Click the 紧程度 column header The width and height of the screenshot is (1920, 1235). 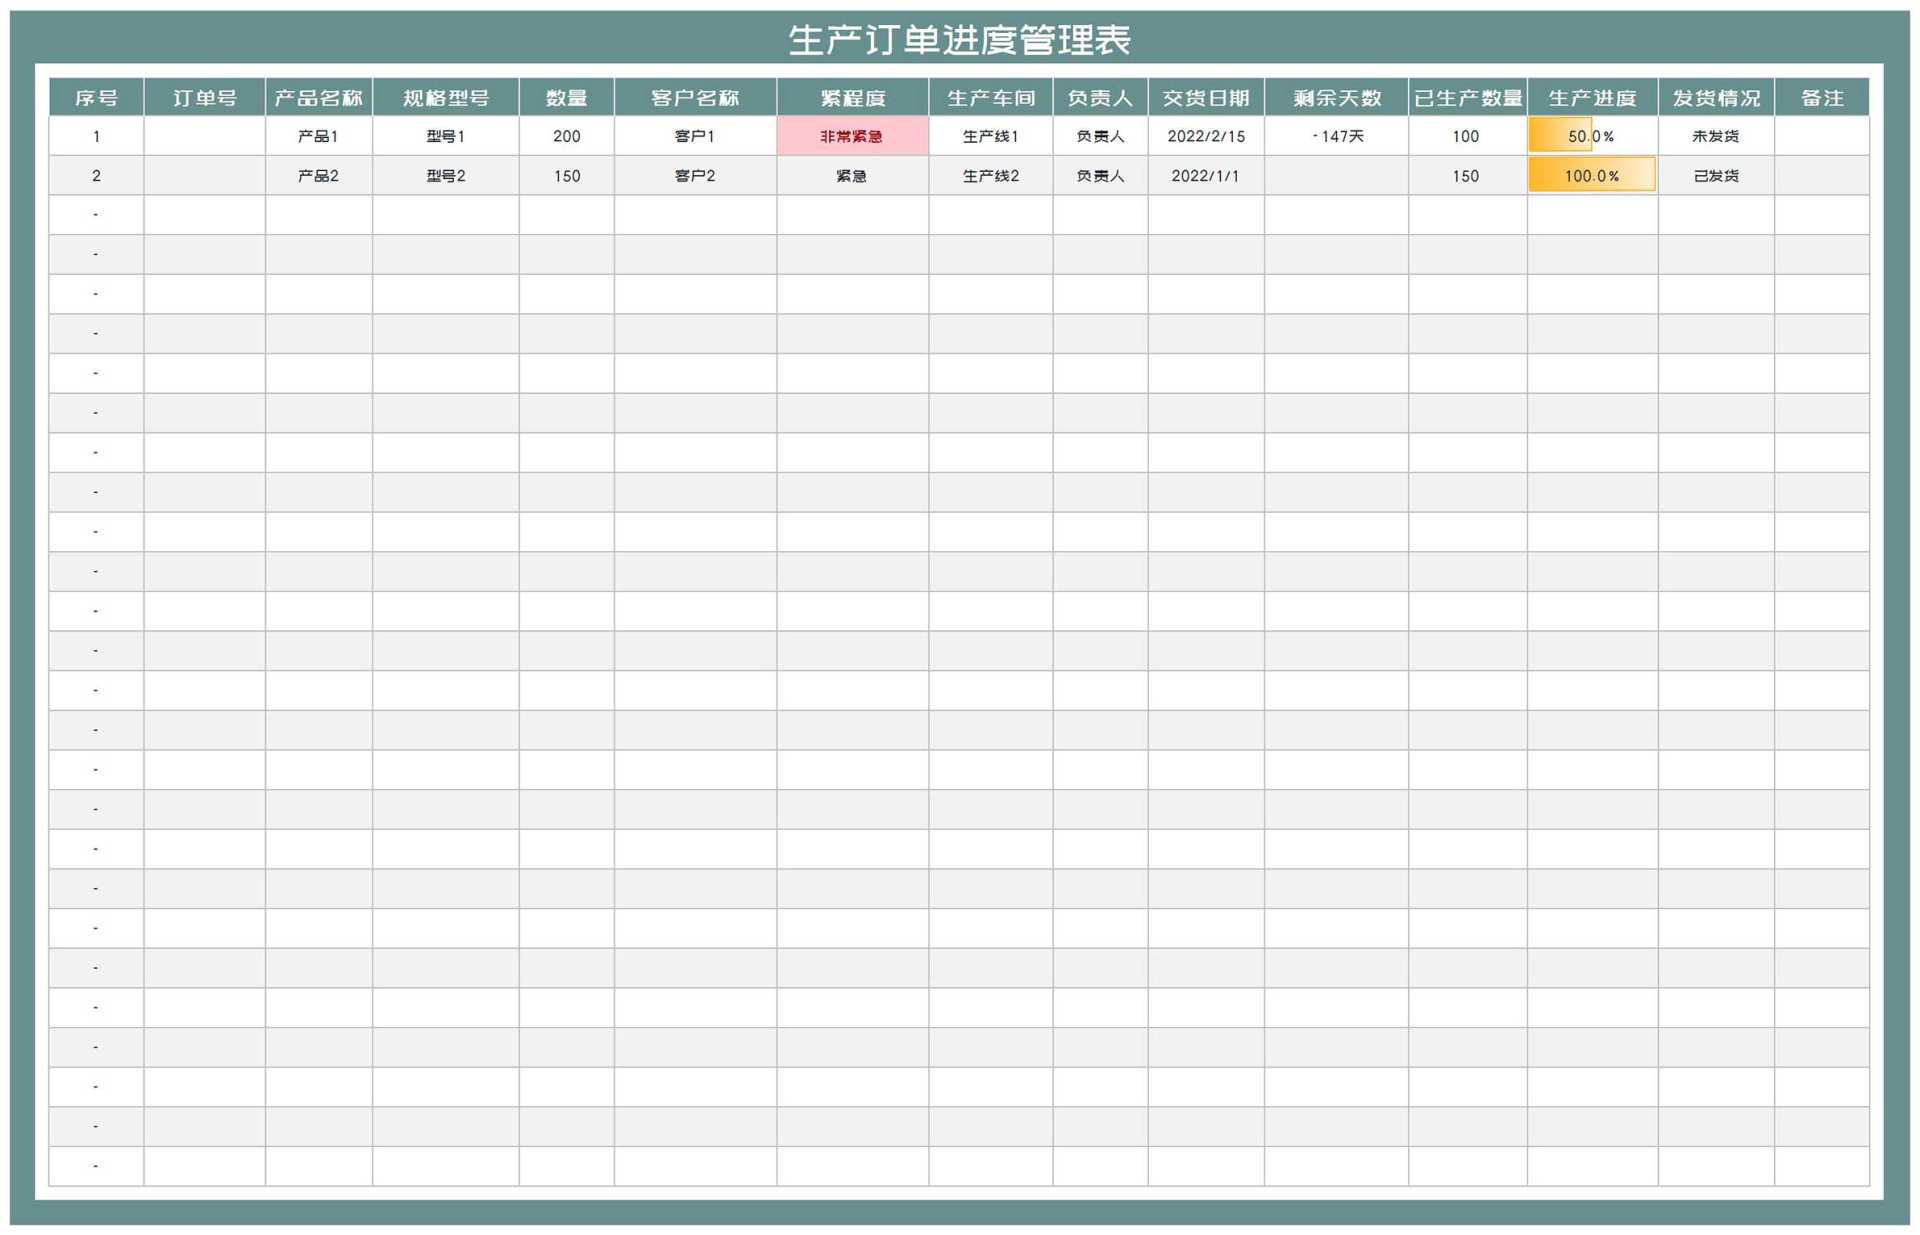[853, 98]
